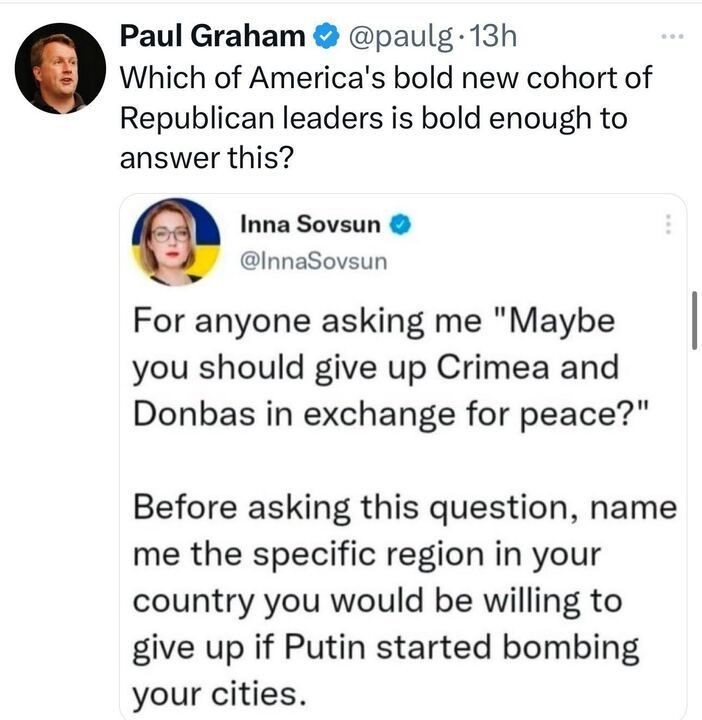
Task: Click the 13h timestamp
Action: [495, 37]
